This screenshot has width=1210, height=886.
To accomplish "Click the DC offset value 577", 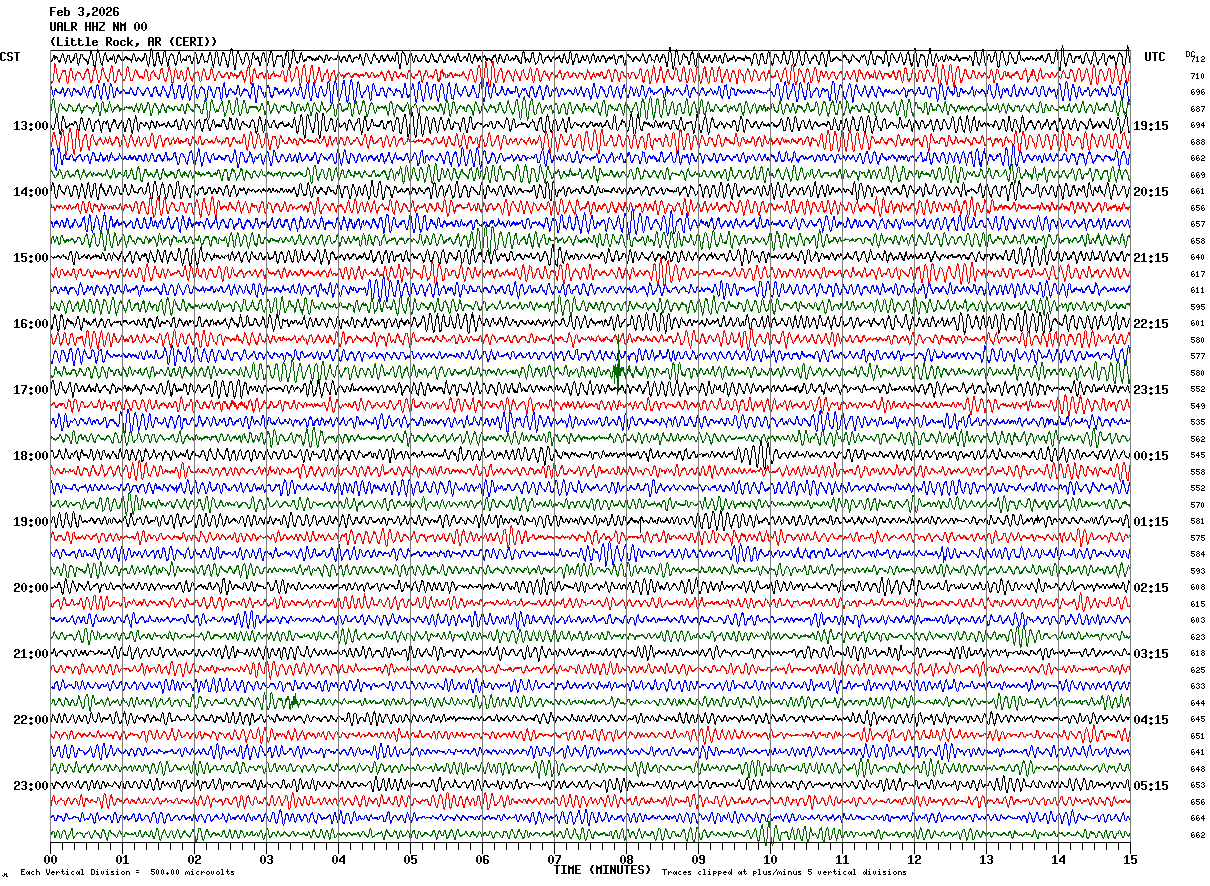I will pyautogui.click(x=1198, y=356).
